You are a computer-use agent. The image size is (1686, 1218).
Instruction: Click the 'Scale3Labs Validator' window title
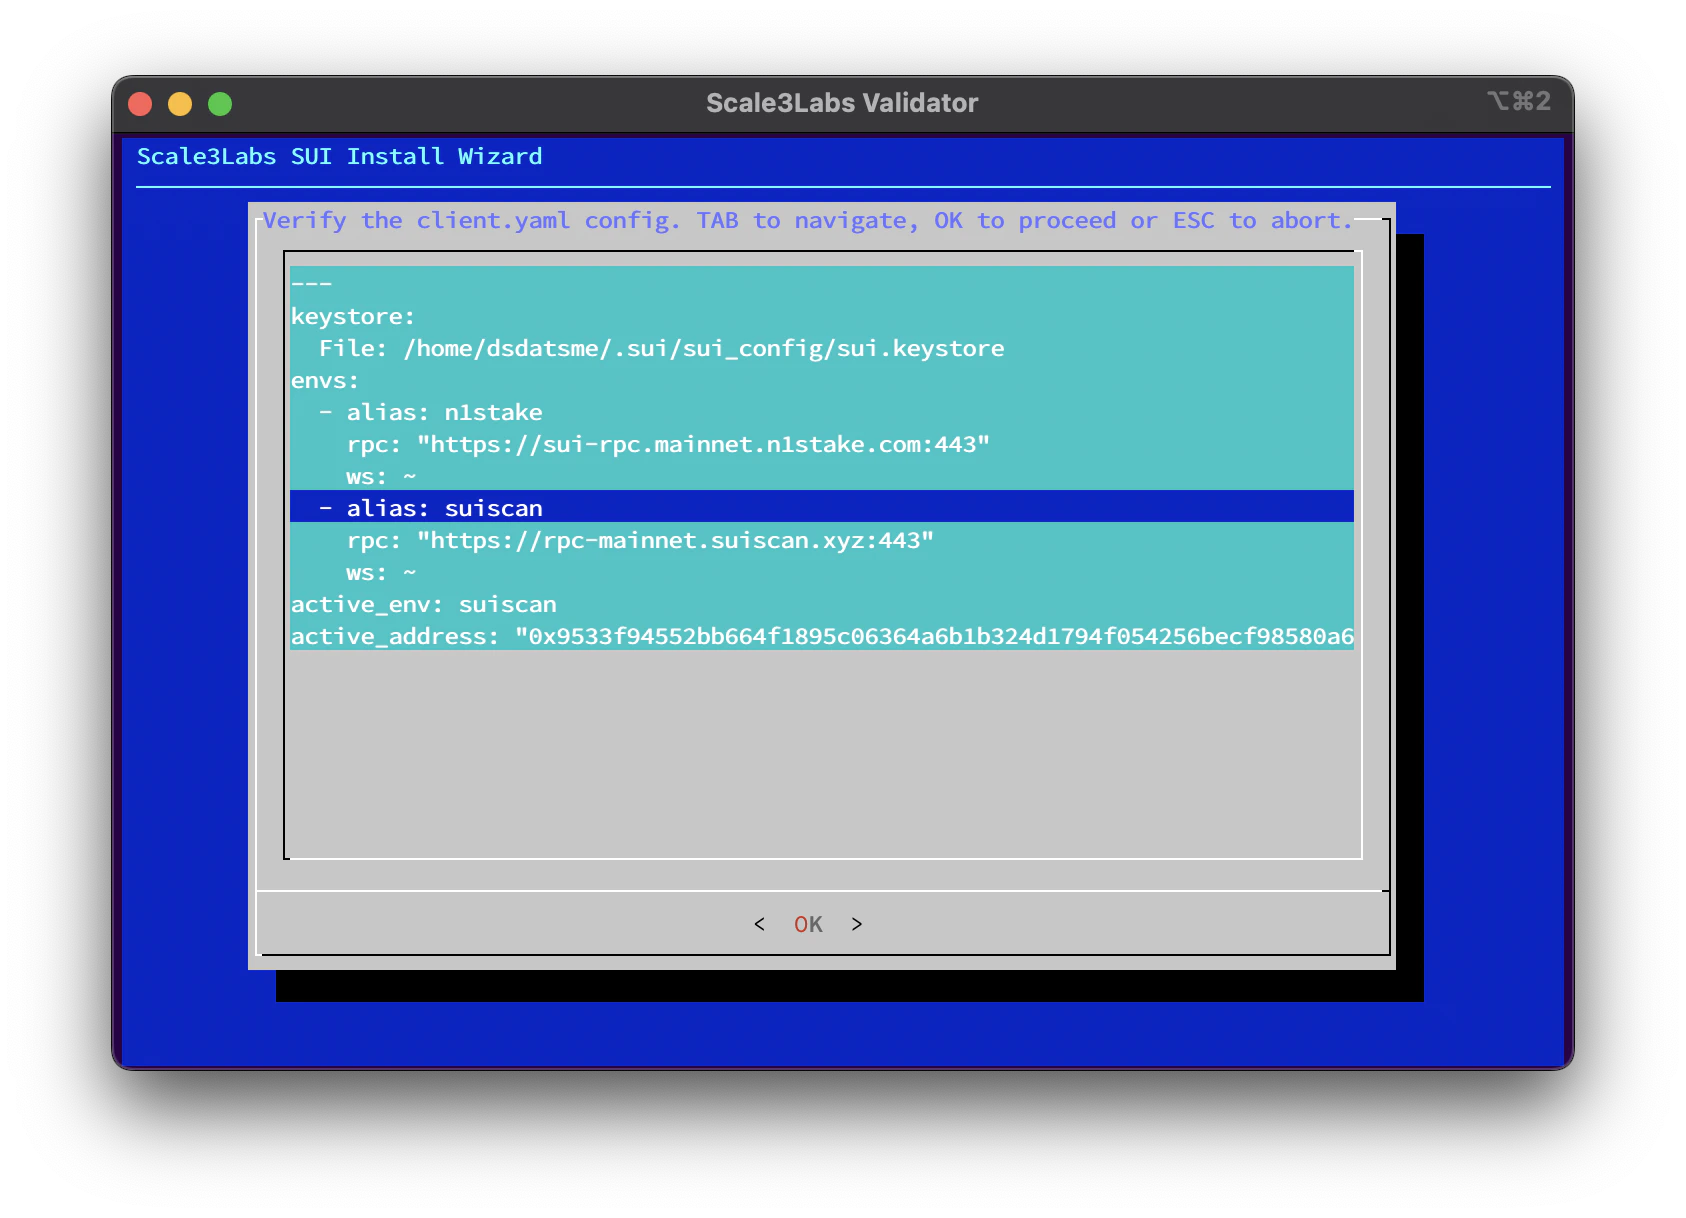point(842,103)
